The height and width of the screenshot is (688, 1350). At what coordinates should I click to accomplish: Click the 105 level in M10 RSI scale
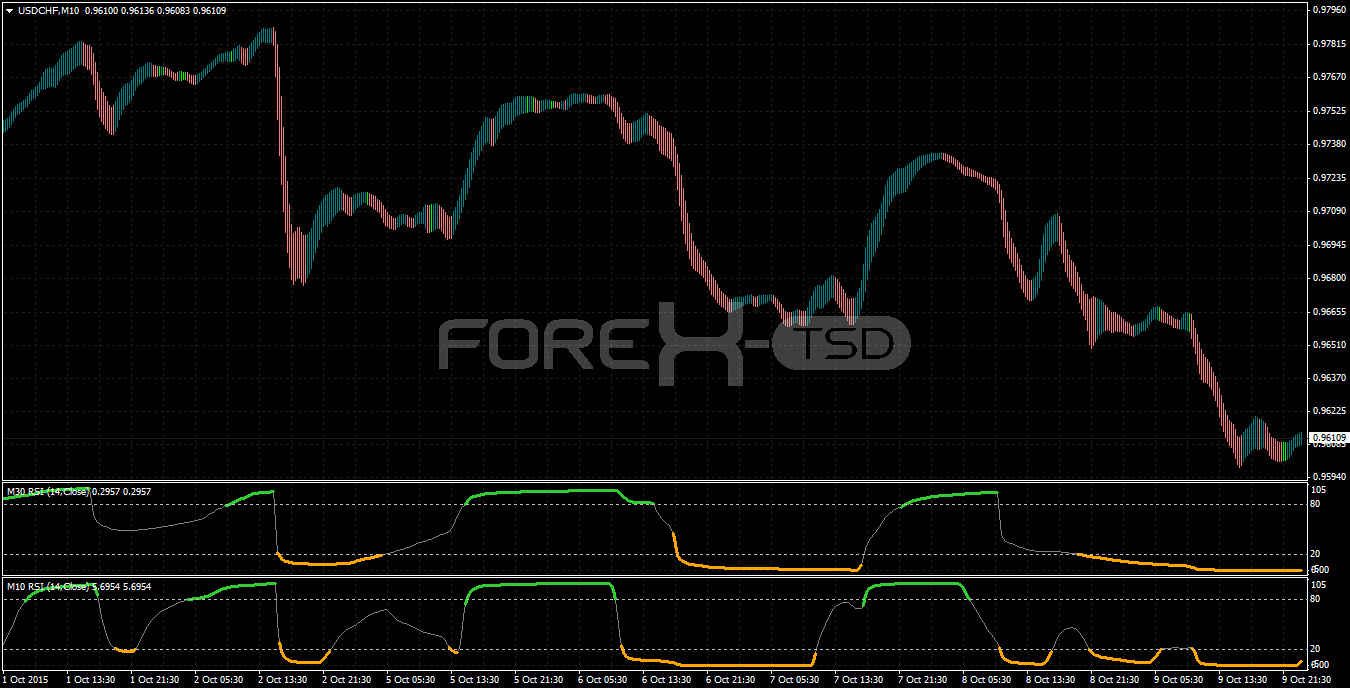pos(1318,585)
